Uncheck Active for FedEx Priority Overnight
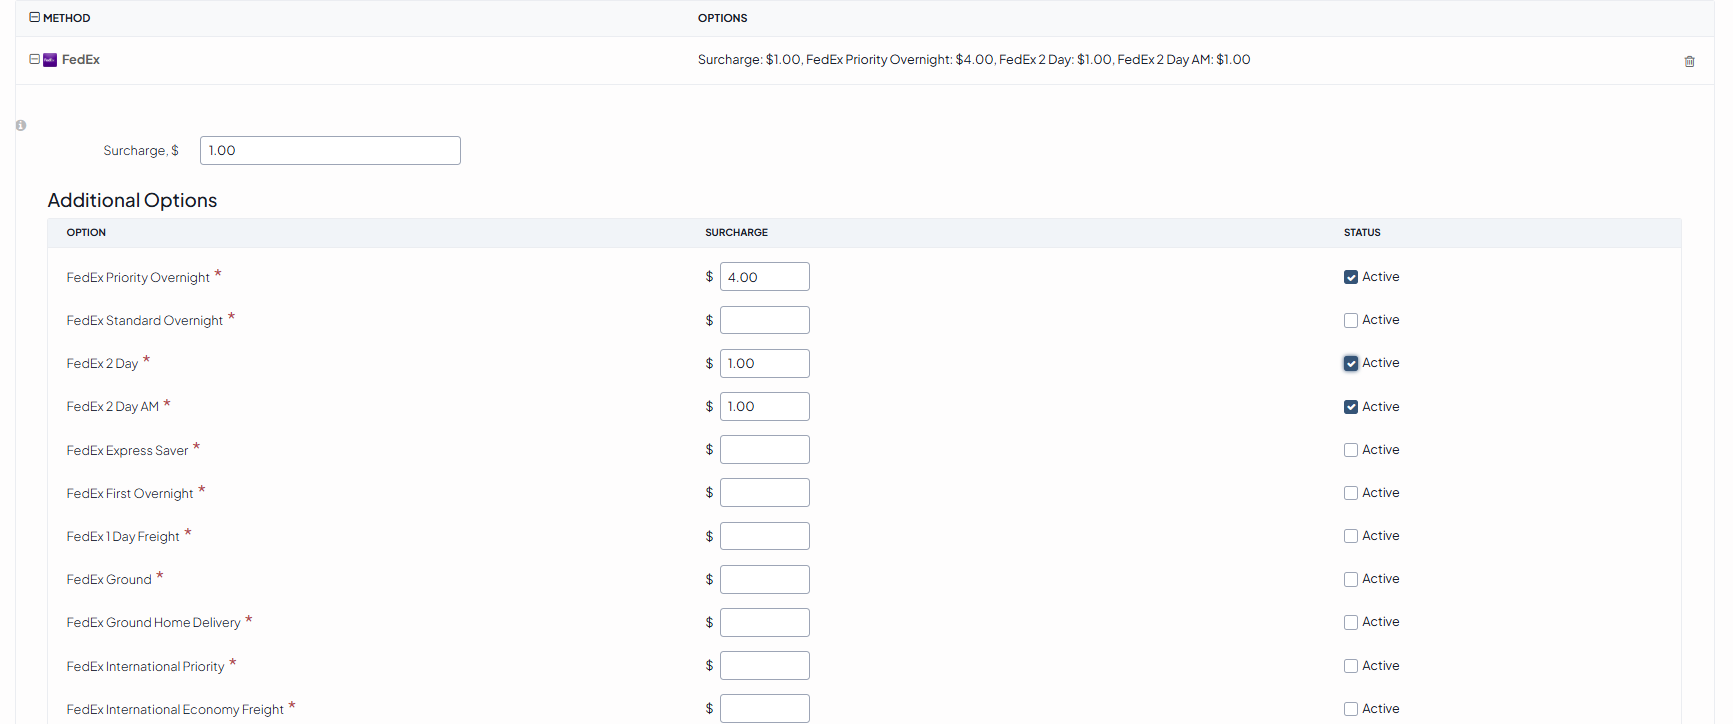This screenshot has height=724, width=1733. [1351, 277]
